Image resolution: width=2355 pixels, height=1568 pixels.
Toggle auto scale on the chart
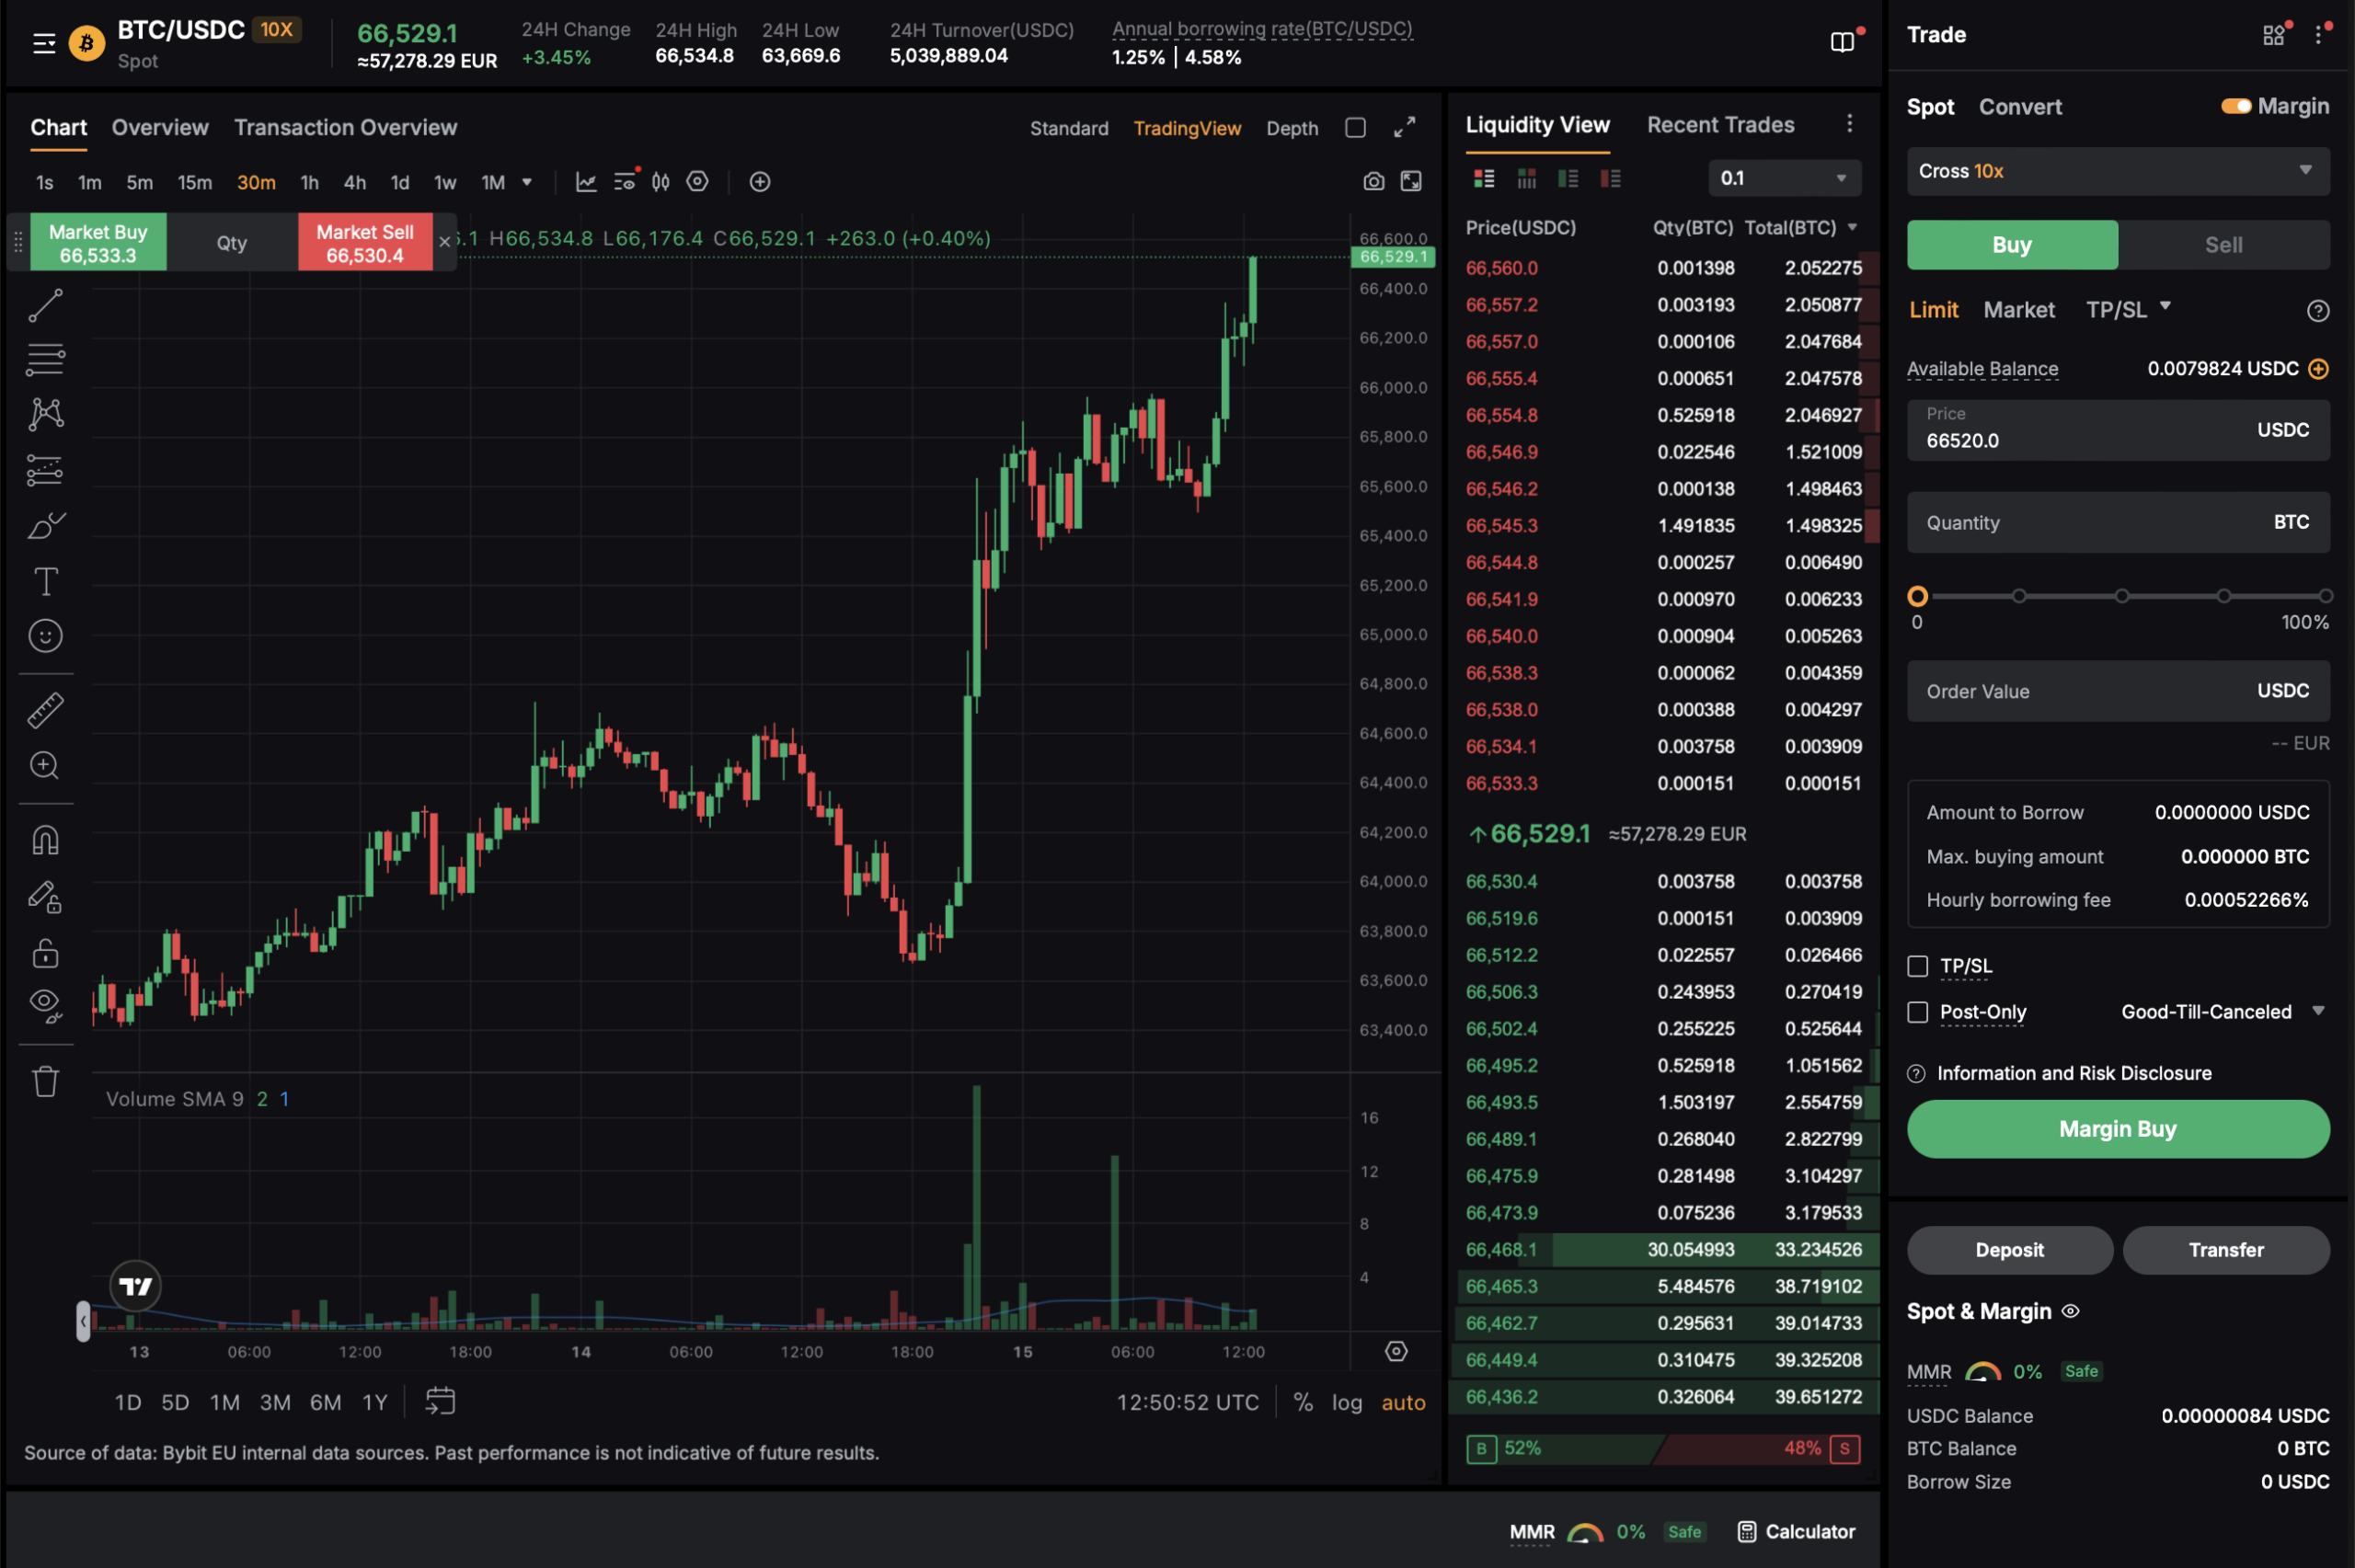point(1403,1402)
